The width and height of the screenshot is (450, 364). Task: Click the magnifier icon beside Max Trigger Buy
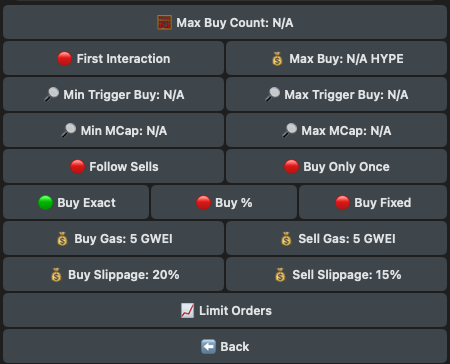click(273, 94)
